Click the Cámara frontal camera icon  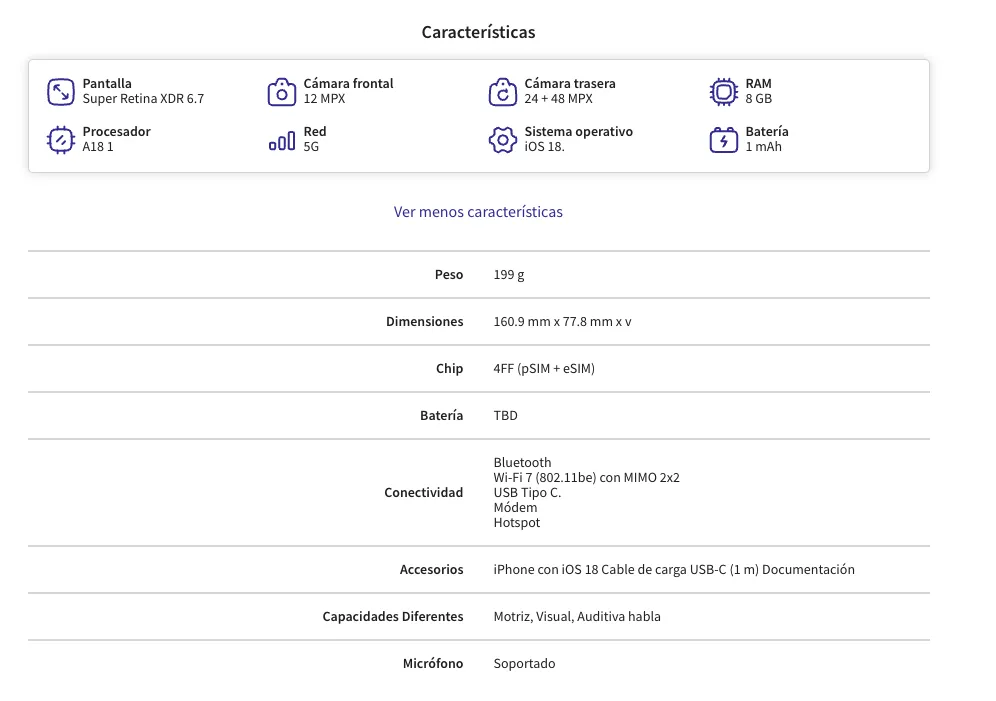click(281, 92)
